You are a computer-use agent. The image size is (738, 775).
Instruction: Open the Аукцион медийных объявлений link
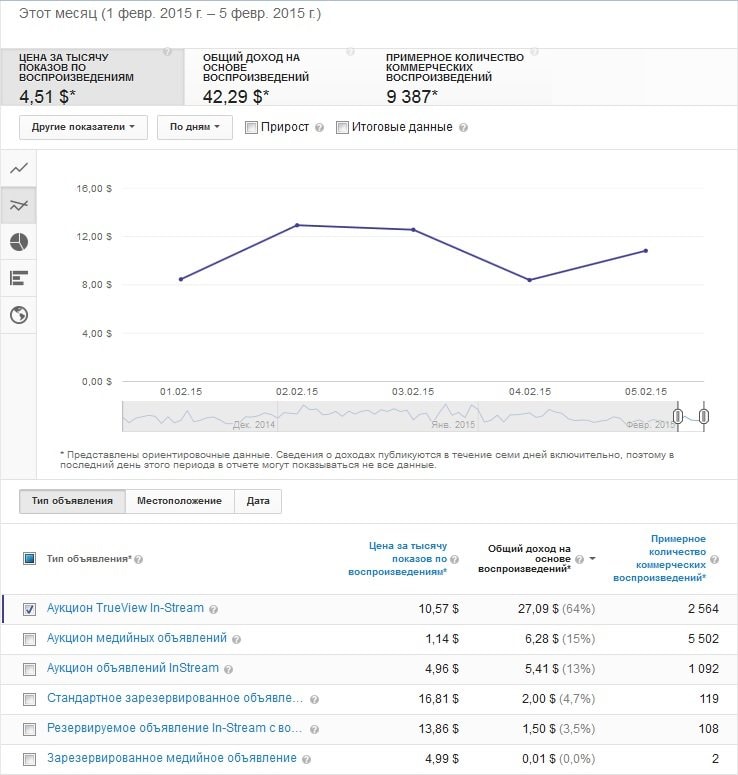[136, 638]
